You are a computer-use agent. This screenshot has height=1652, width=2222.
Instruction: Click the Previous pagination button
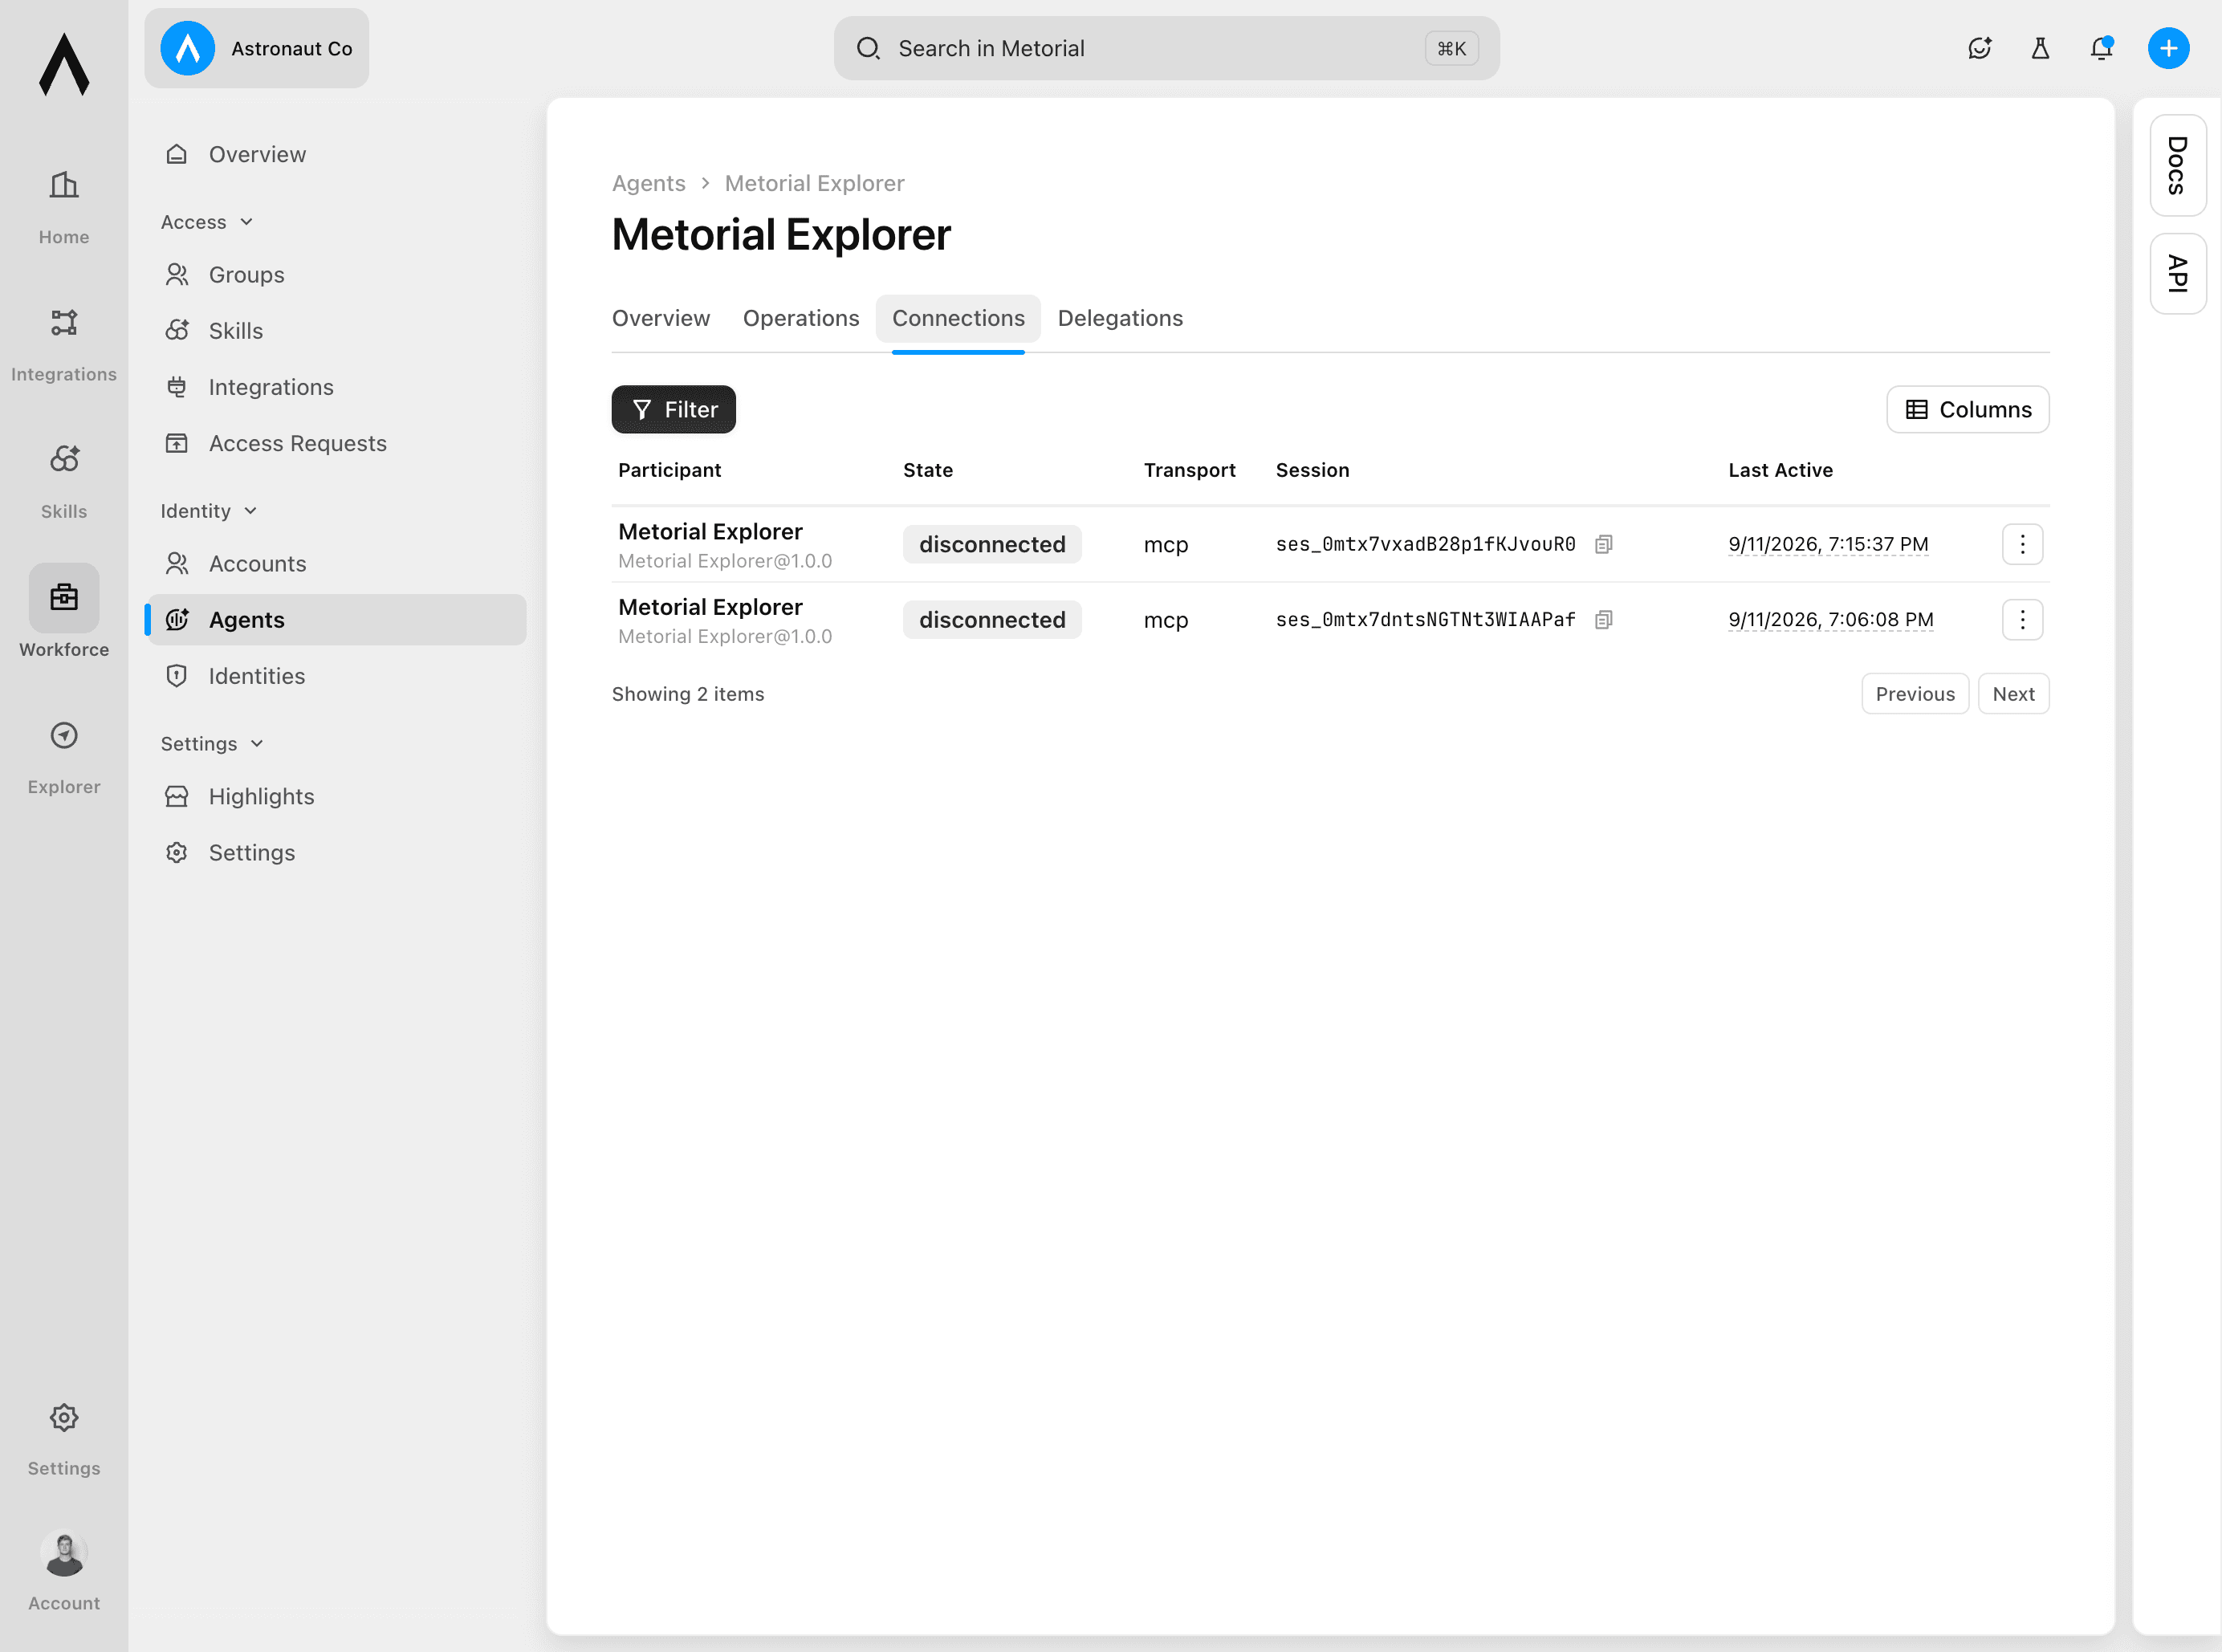tap(1915, 694)
